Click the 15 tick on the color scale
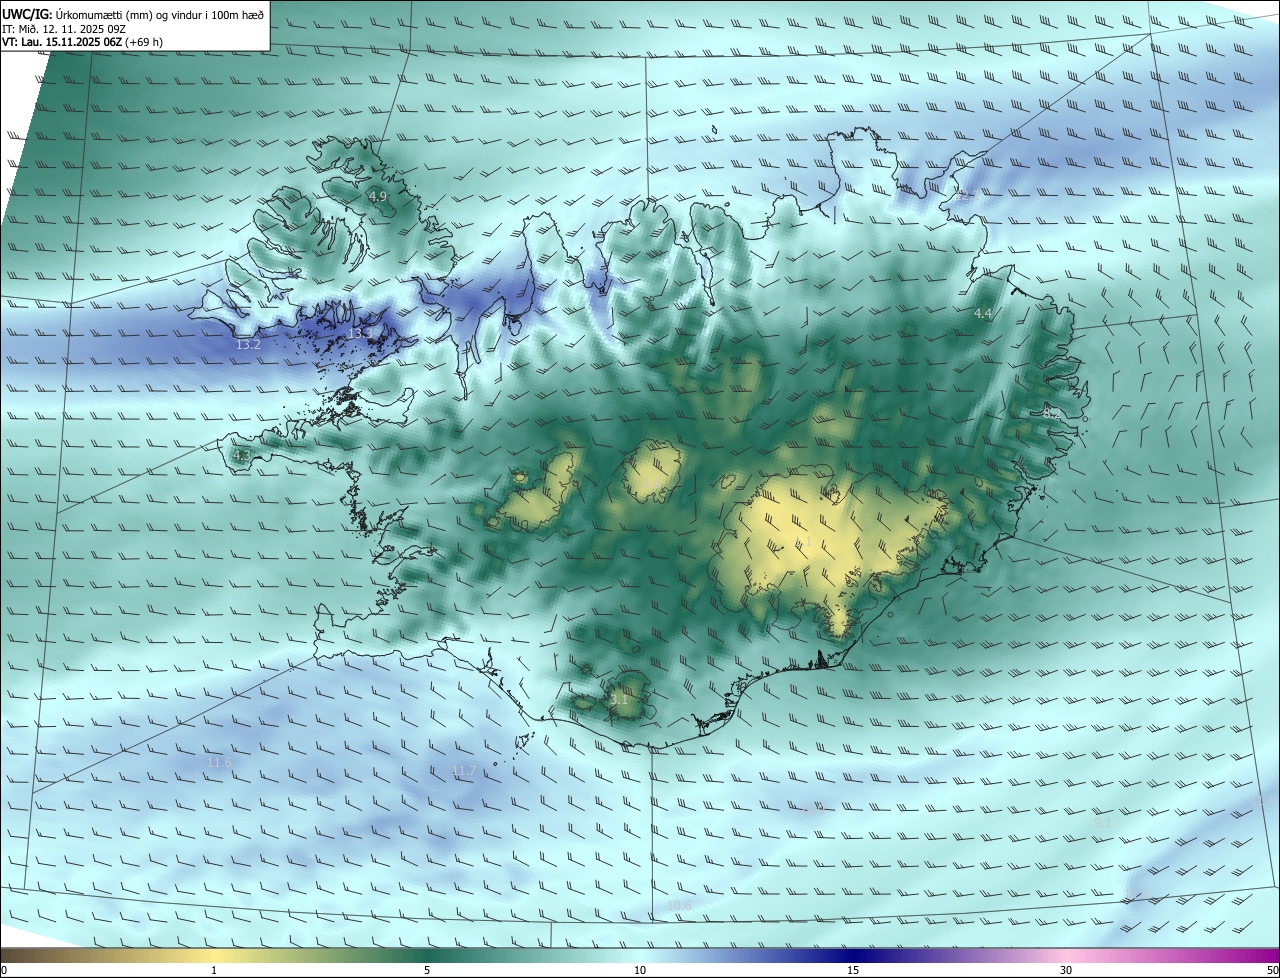Viewport: 1280px width, 978px height. (x=853, y=970)
